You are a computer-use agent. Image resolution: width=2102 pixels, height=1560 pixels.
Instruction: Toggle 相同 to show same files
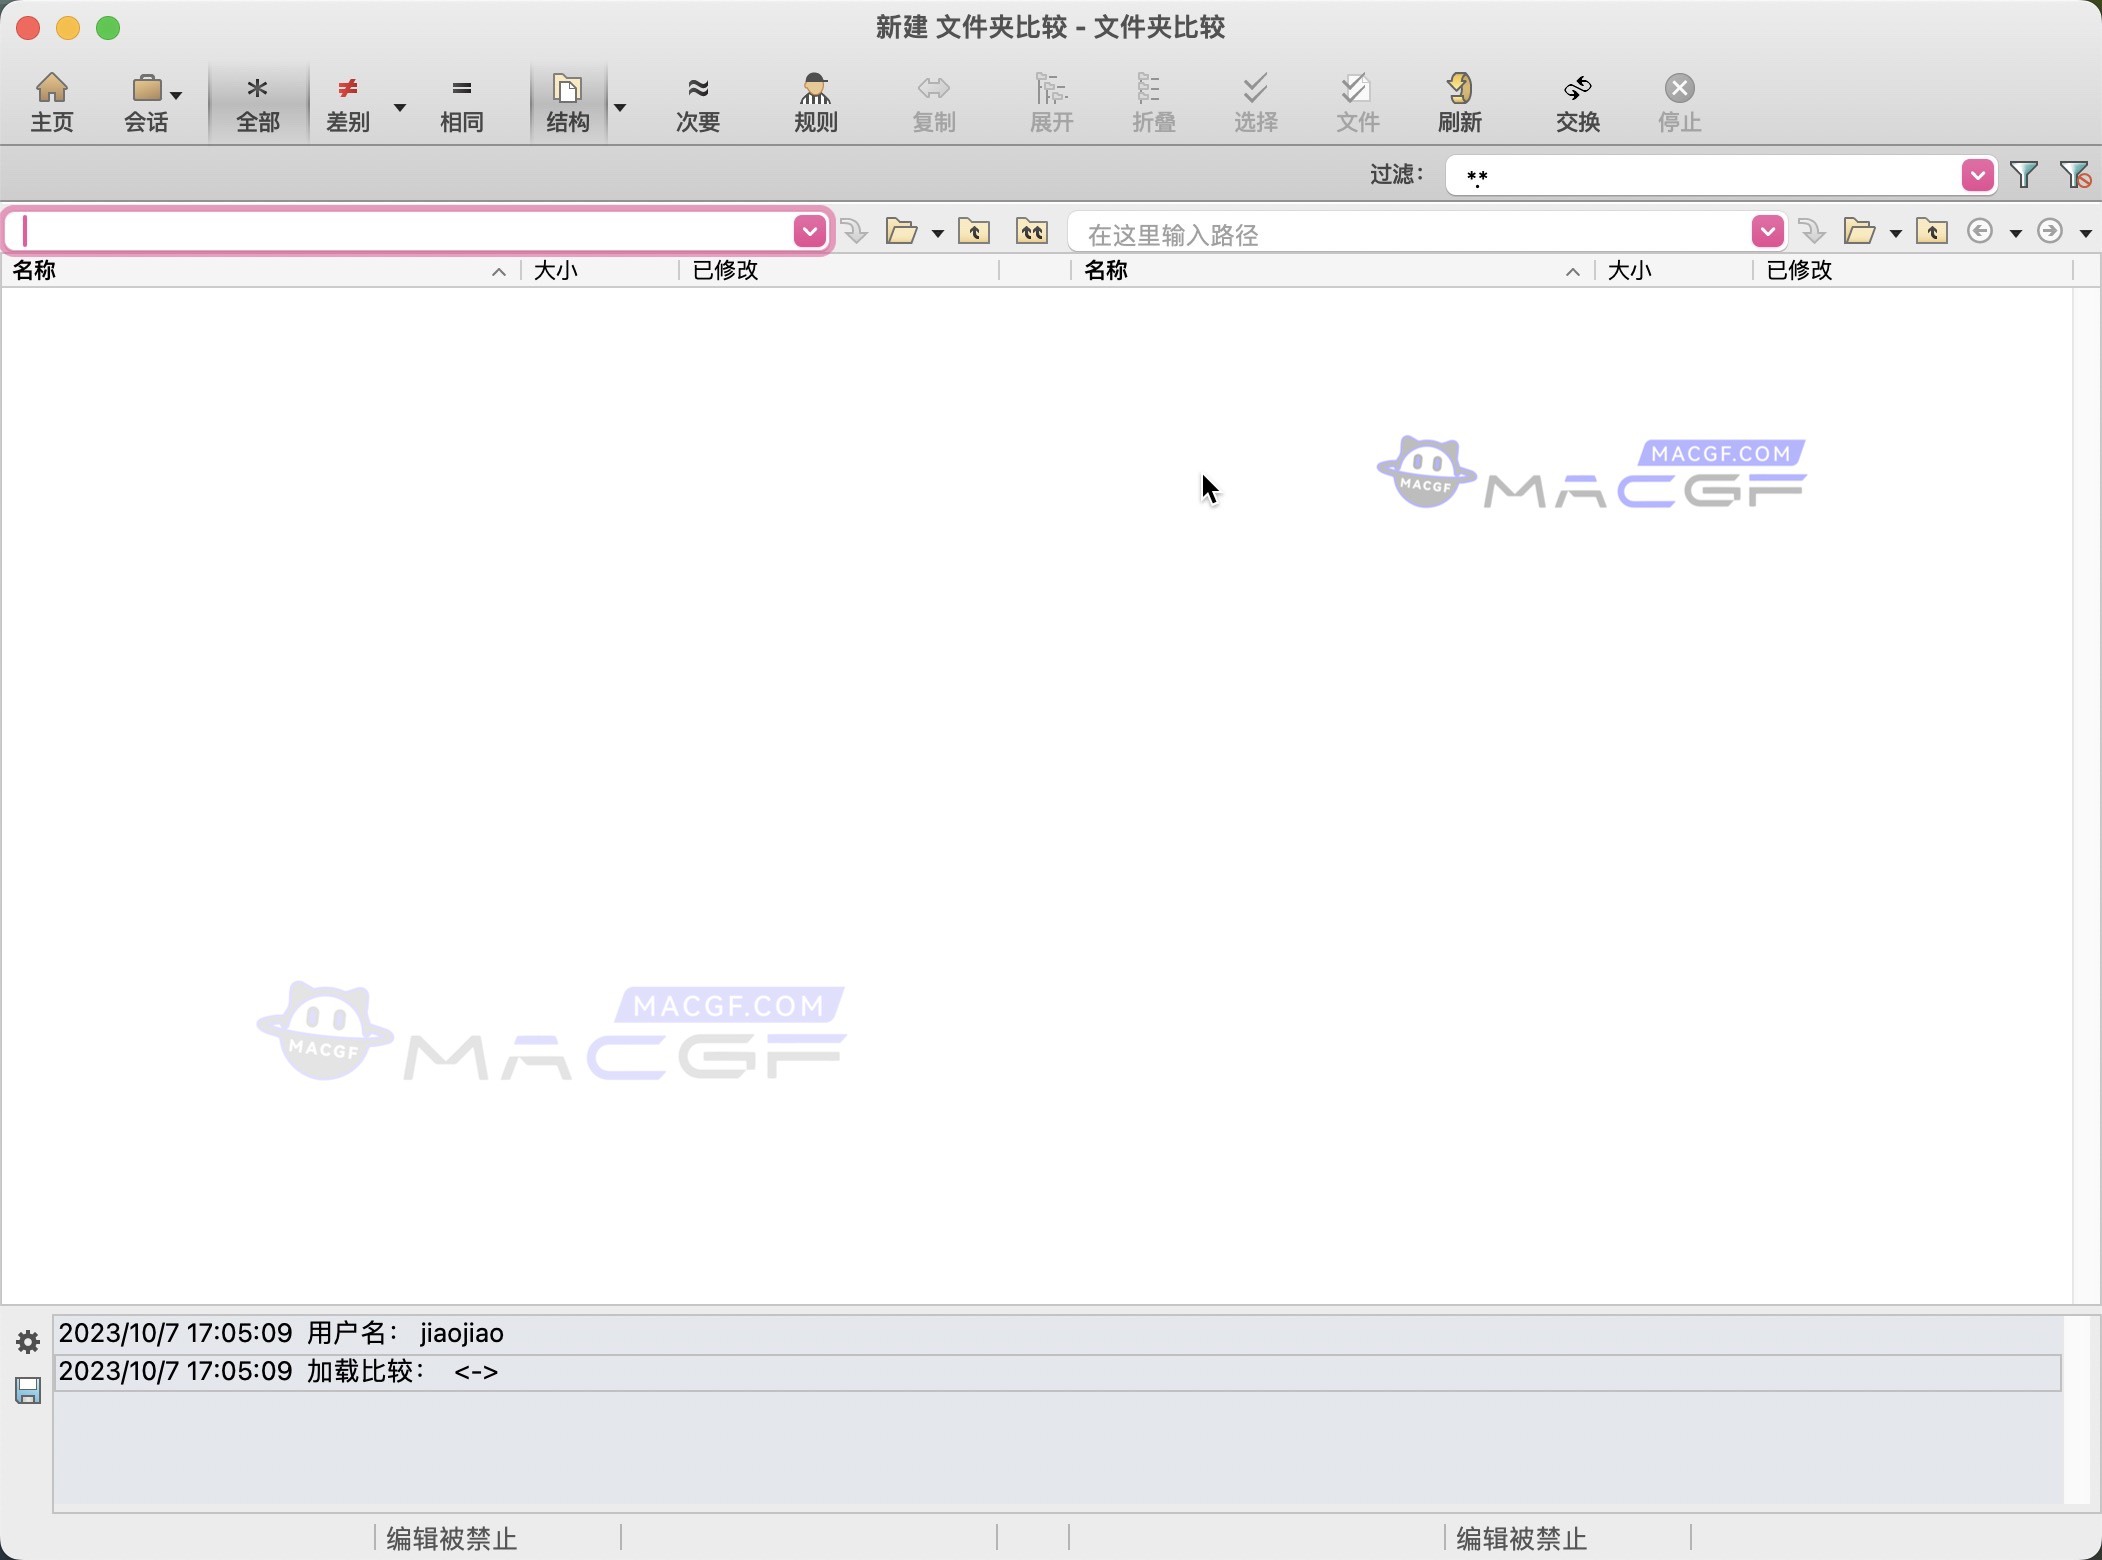(x=461, y=102)
